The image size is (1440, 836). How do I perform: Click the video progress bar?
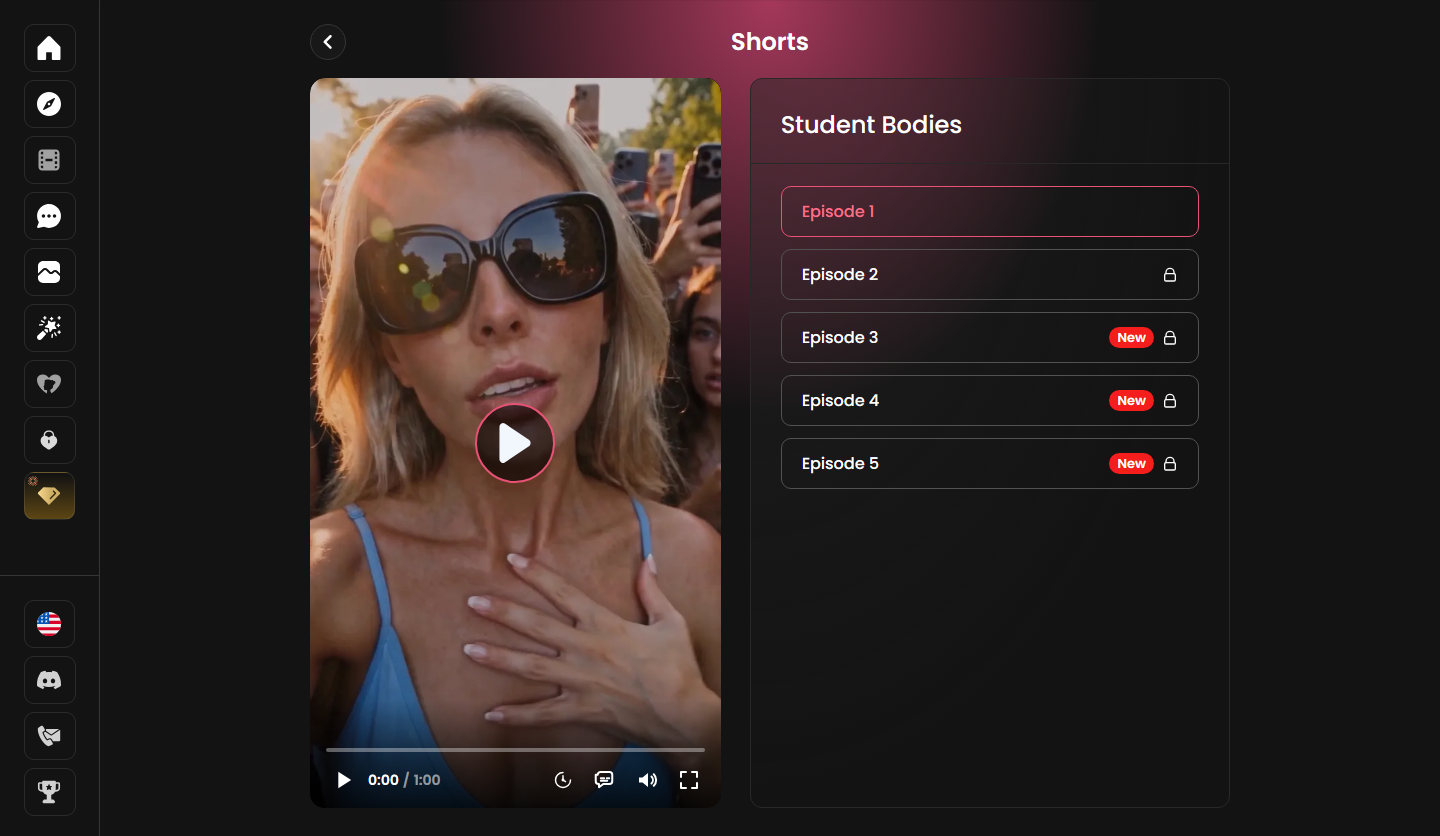pyautogui.click(x=515, y=749)
